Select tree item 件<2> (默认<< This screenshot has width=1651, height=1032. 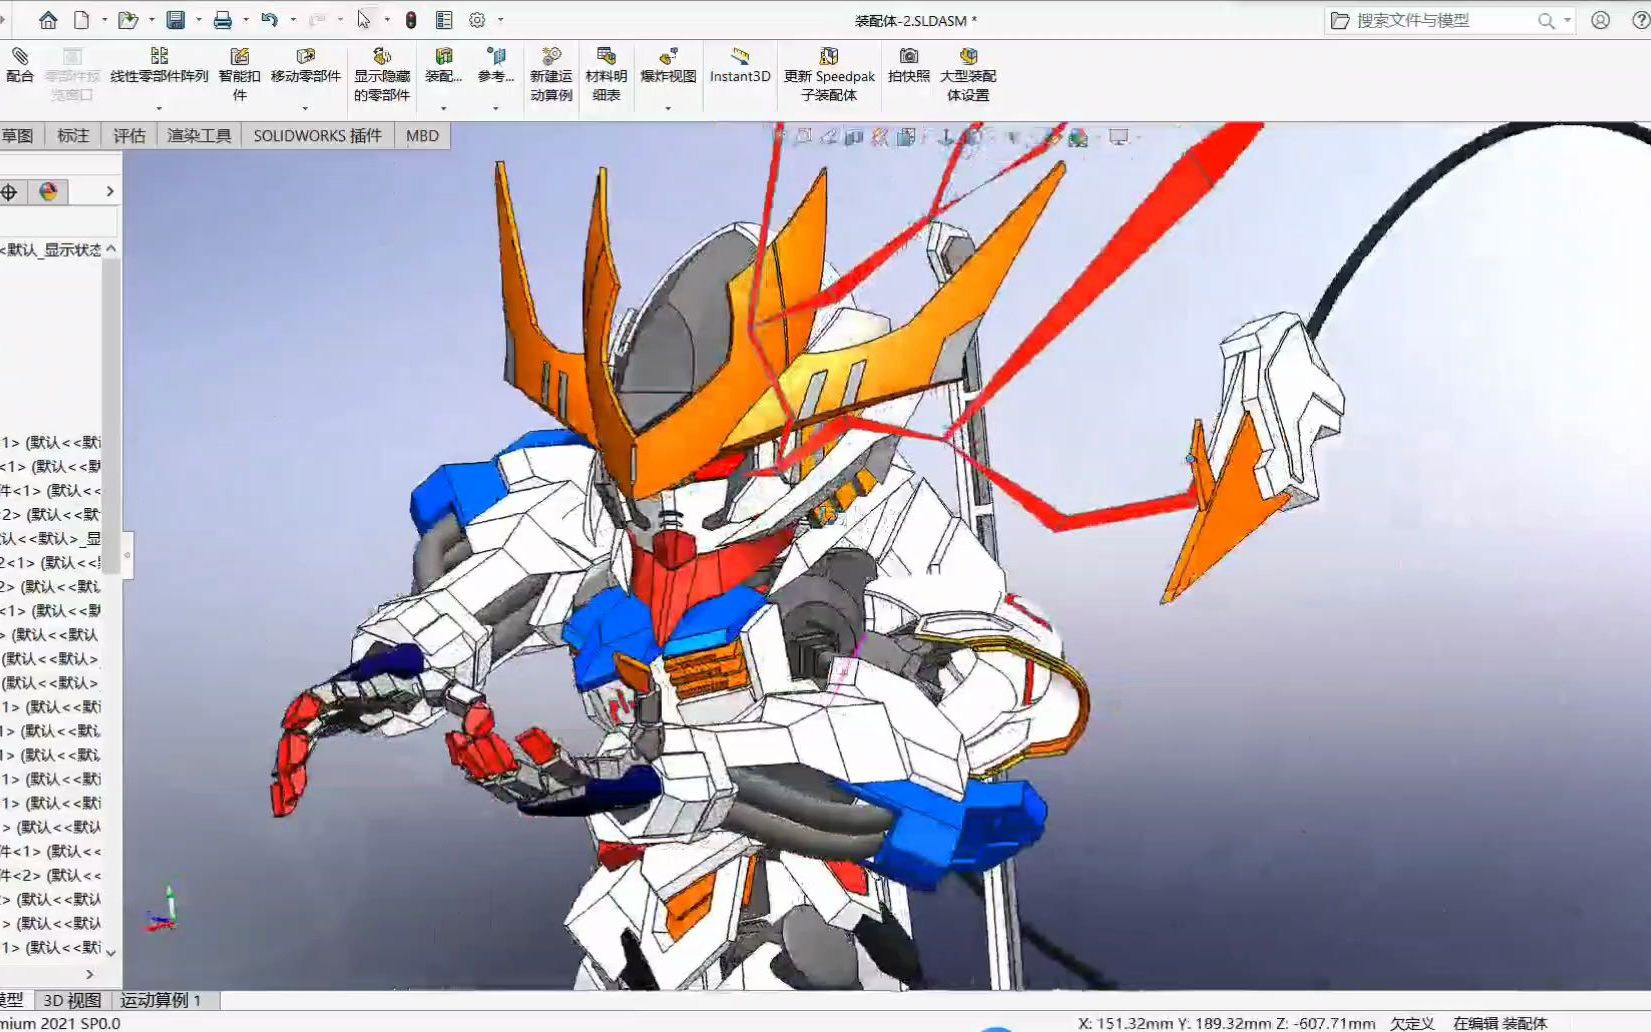(x=51, y=875)
